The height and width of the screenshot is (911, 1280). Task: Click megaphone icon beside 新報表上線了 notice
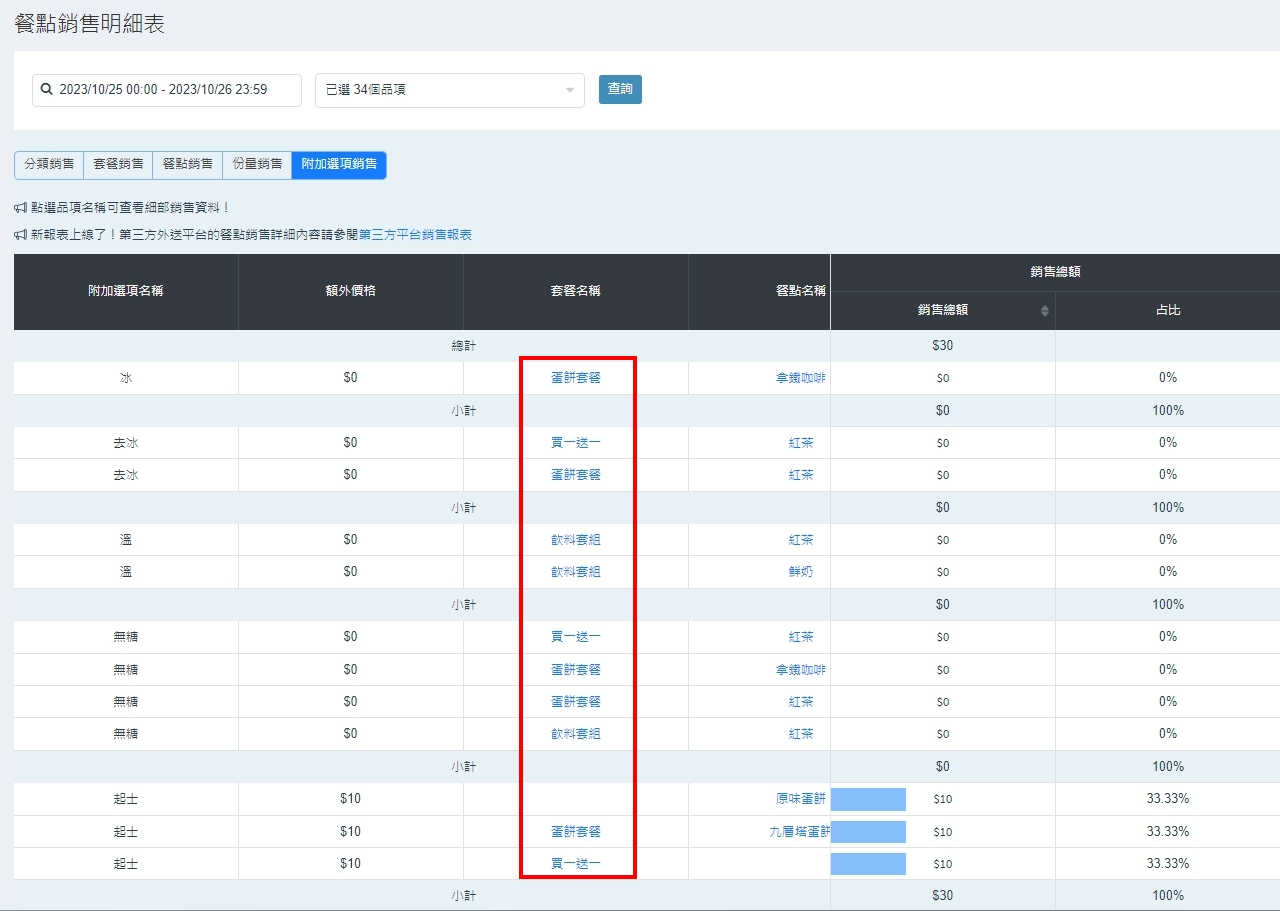[20, 235]
